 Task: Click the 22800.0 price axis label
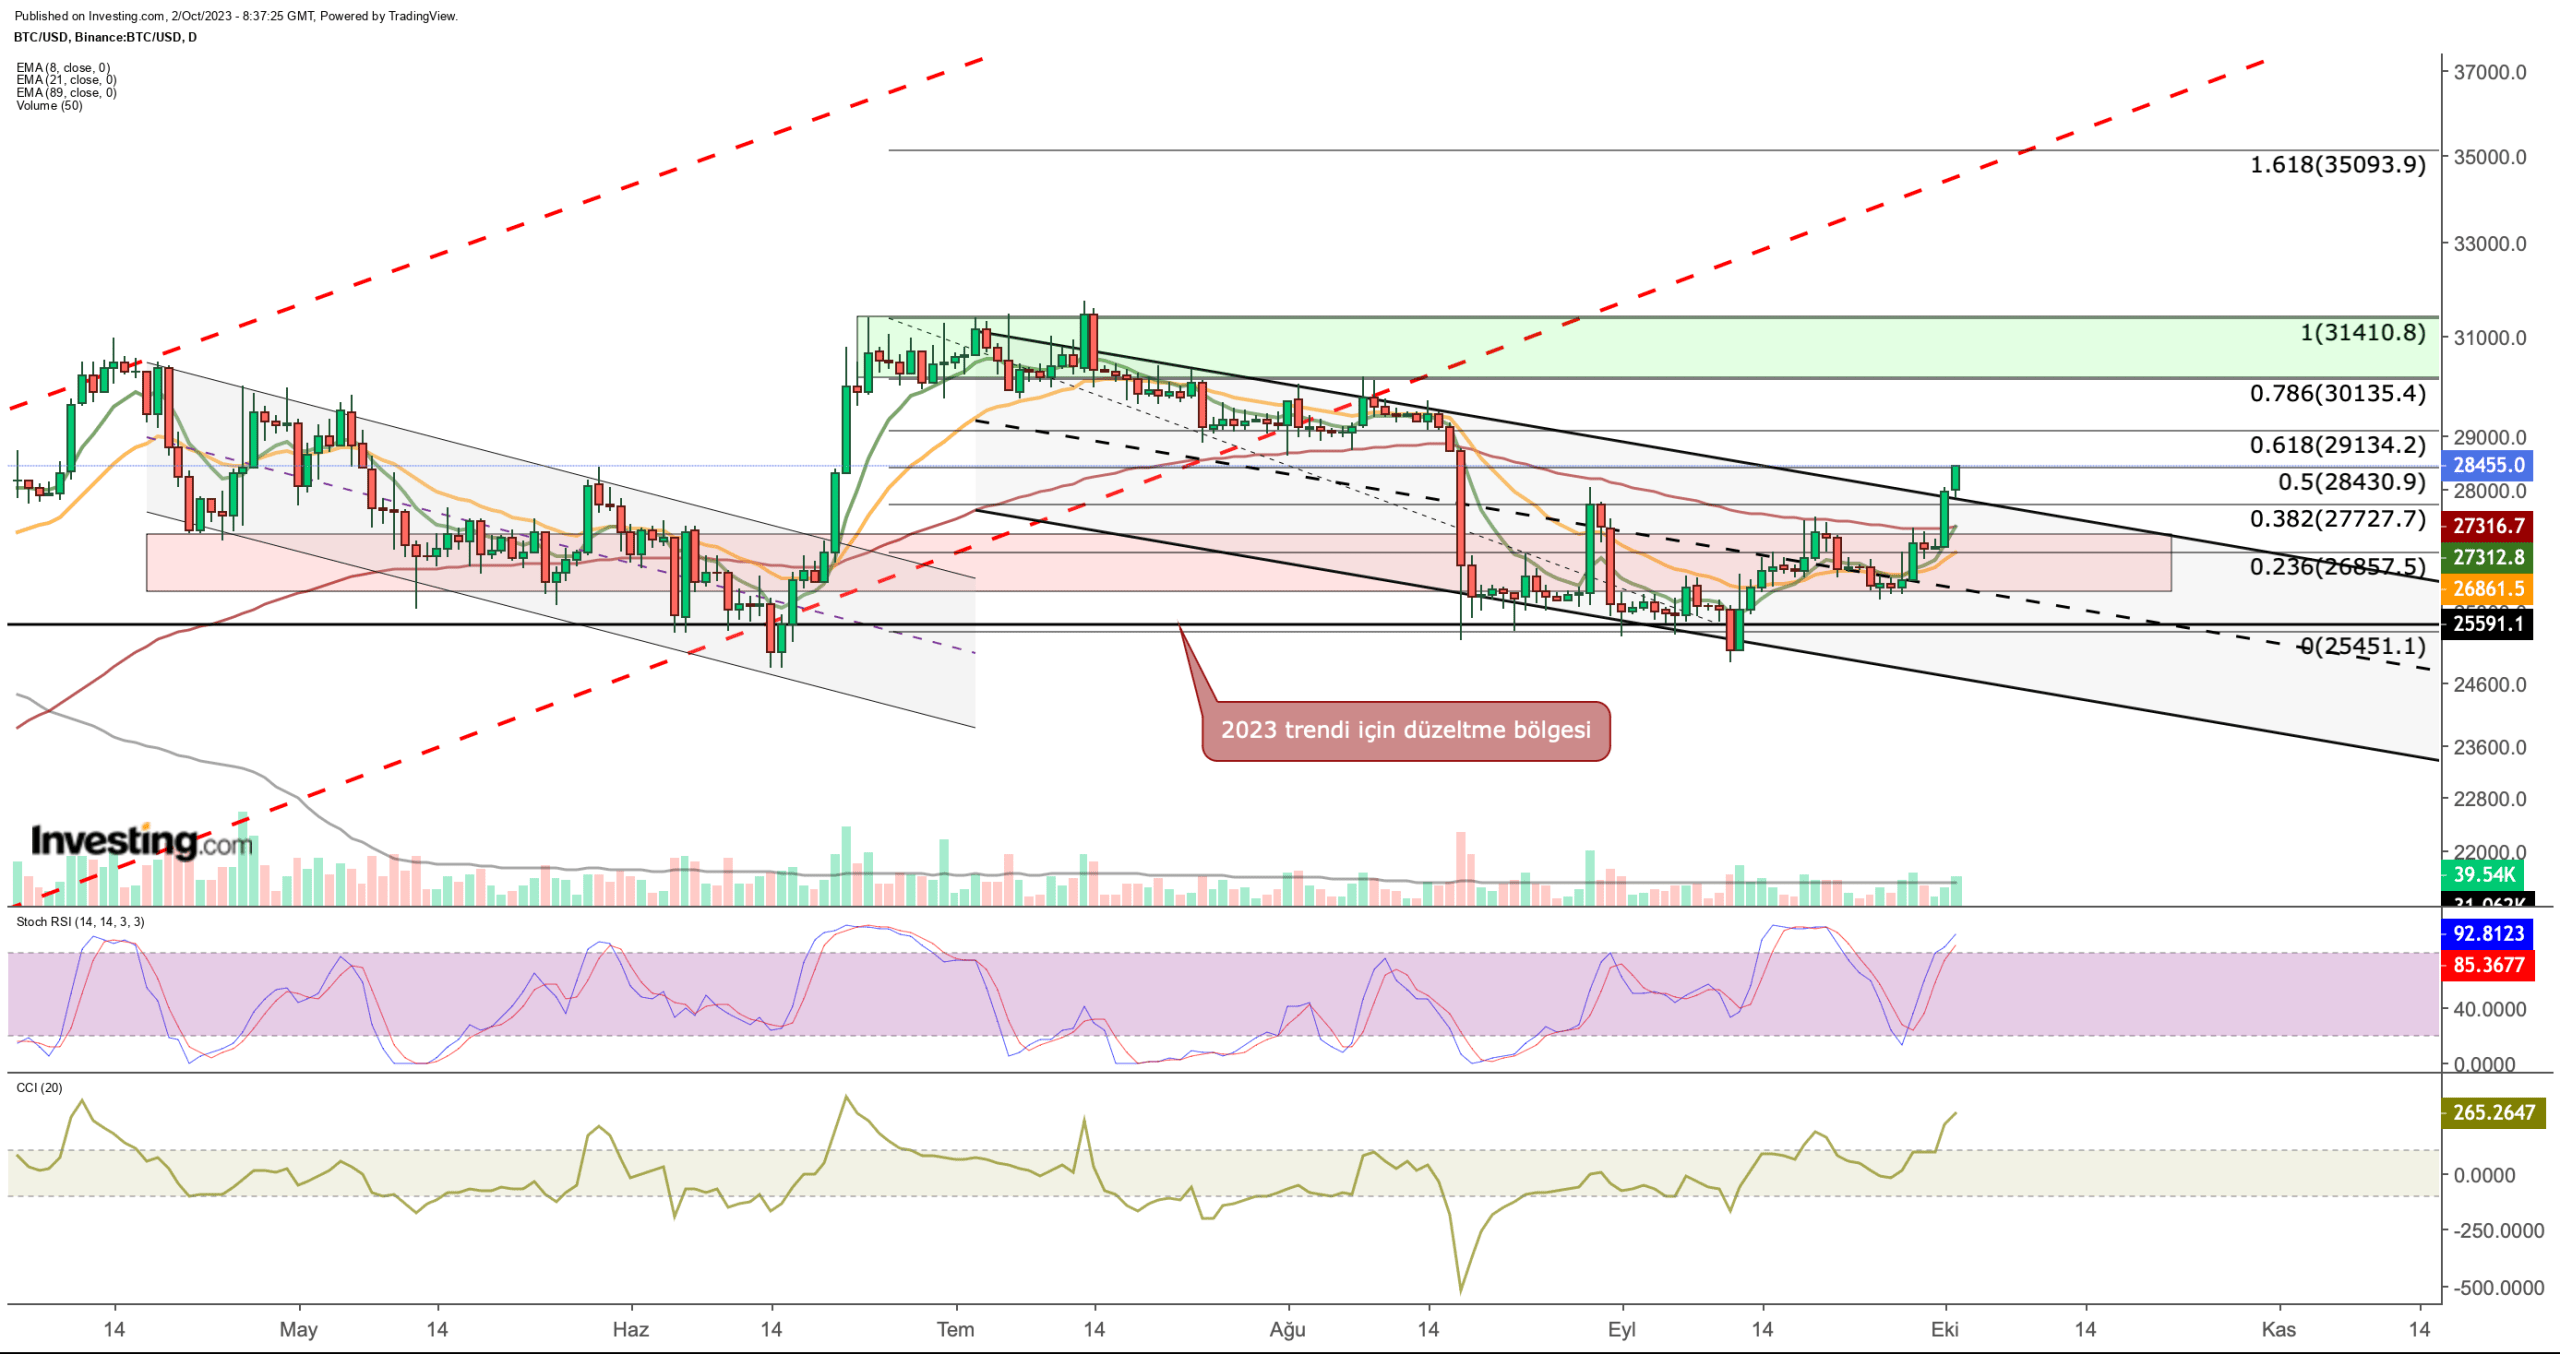tap(2490, 799)
